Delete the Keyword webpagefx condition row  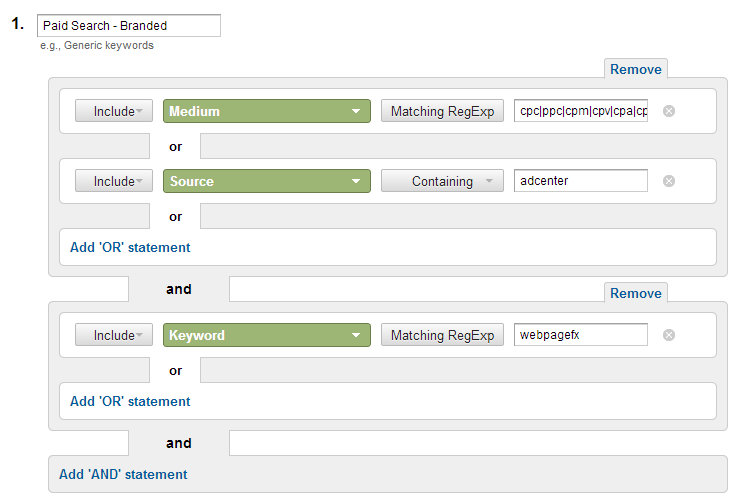tap(669, 335)
